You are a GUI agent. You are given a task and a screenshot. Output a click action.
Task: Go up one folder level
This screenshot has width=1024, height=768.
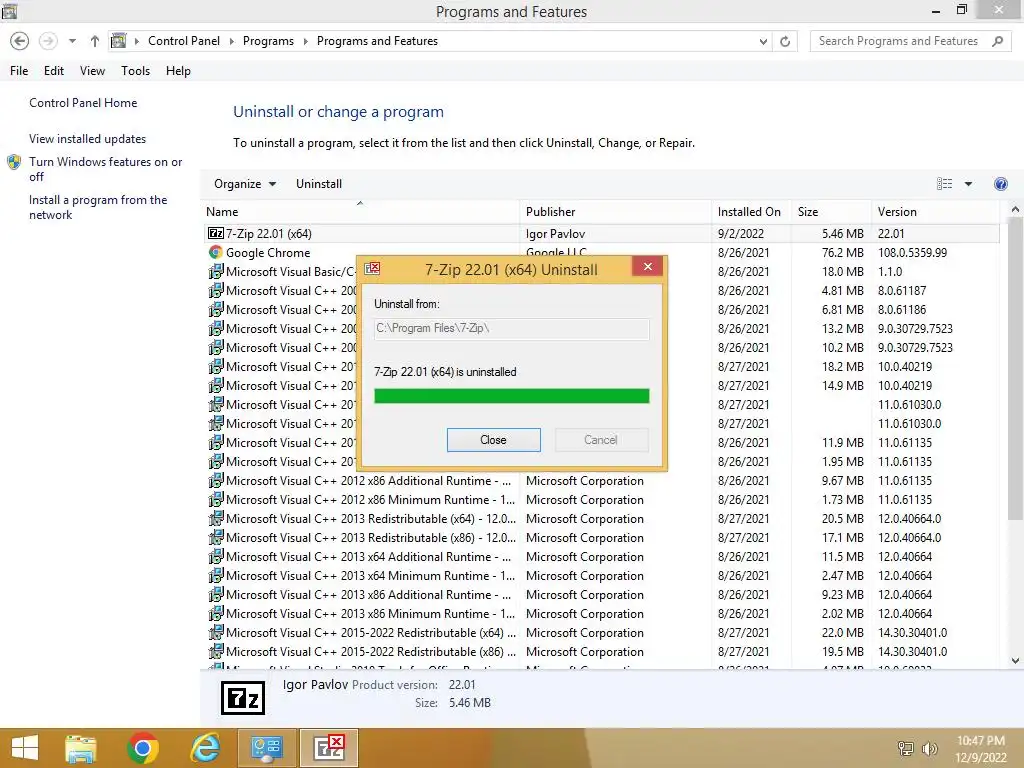point(95,41)
